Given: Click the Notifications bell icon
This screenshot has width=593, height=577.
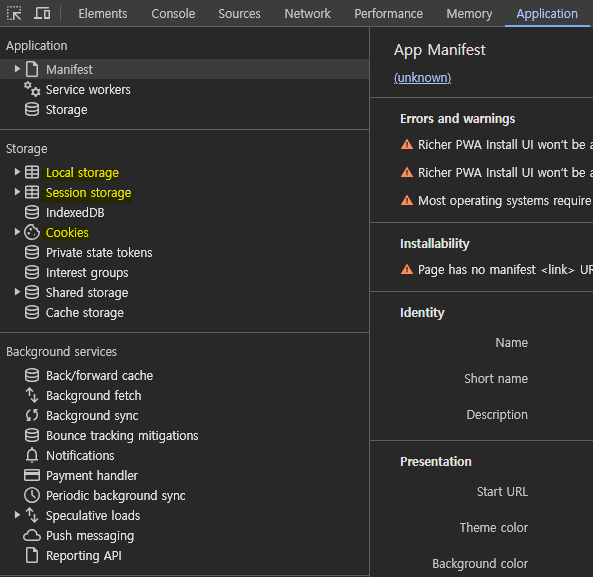Looking at the screenshot, I should (x=32, y=456).
